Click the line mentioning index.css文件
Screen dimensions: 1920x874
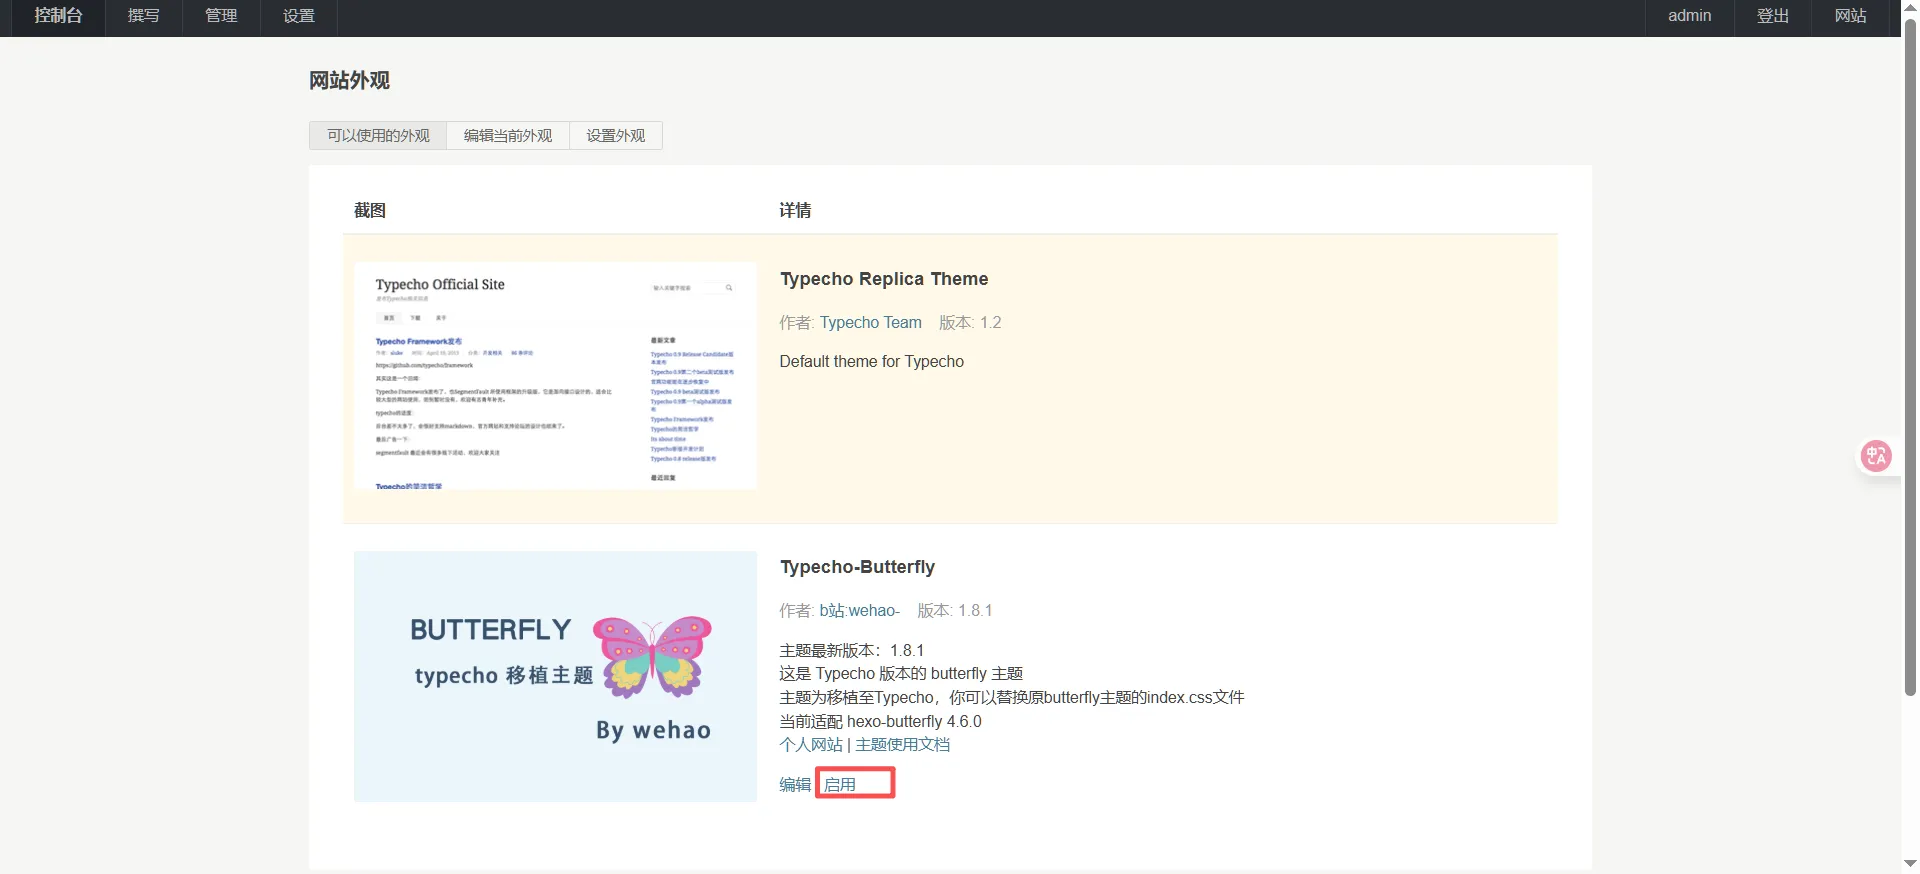1012,698
